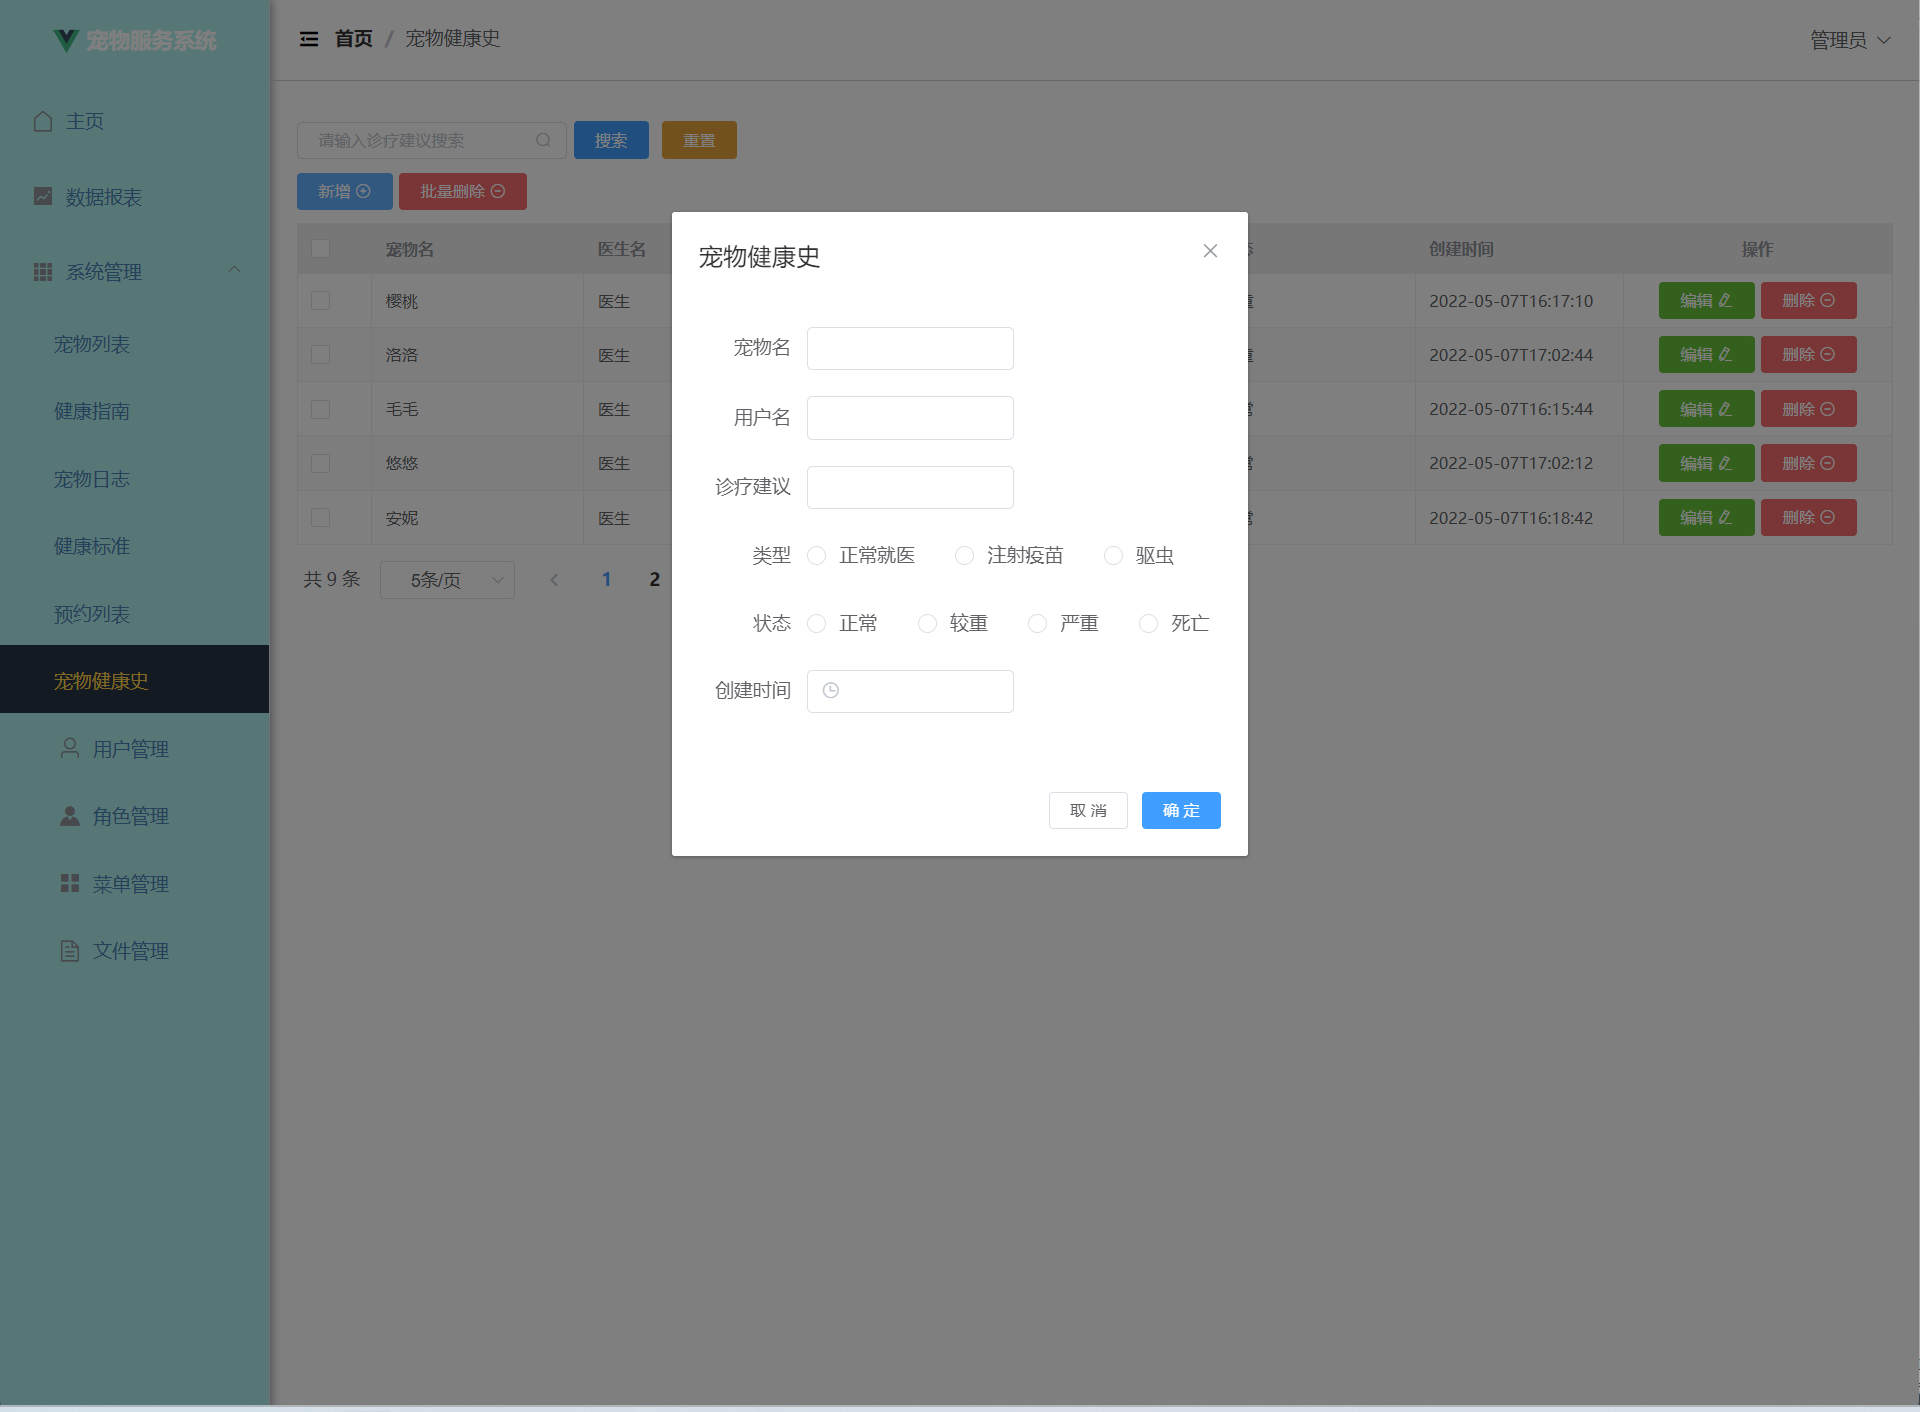Viewport: 1920px width, 1412px height.
Task: Choose the 严重 status radio button
Action: [x=1038, y=624]
